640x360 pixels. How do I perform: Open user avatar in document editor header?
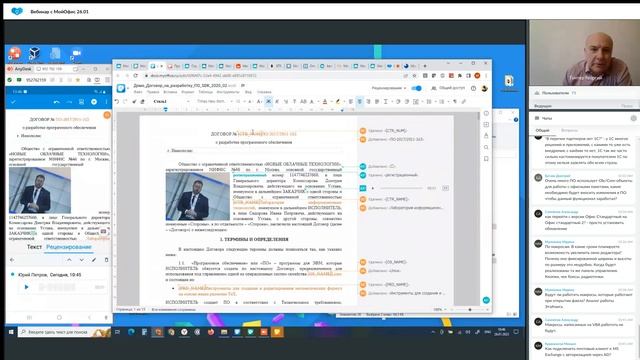pos(484,88)
